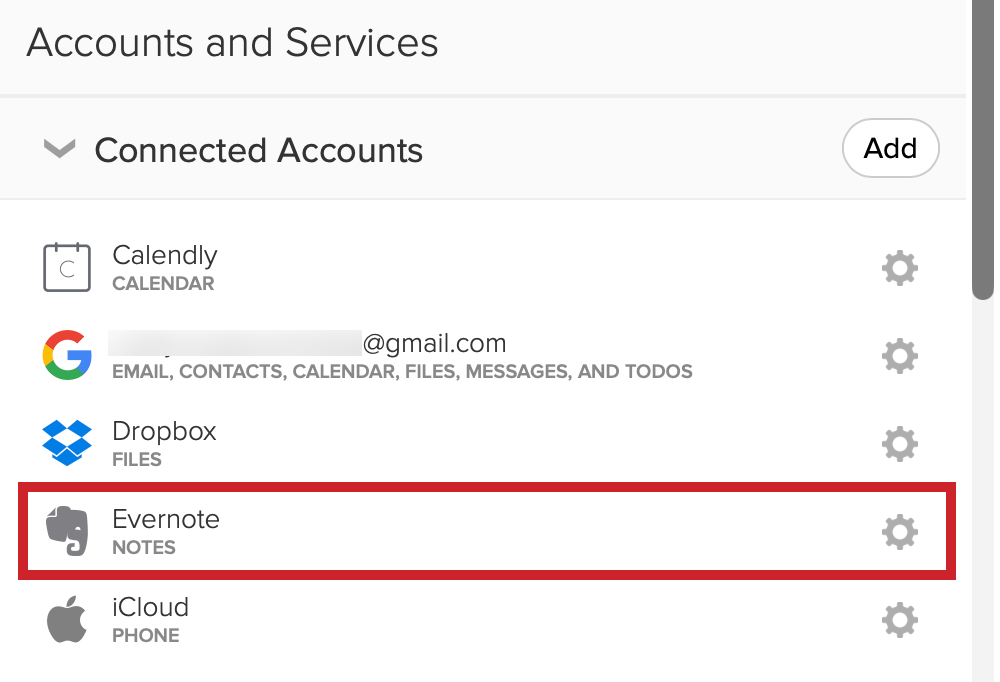
Task: Open settings gear for Calendly
Action: click(900, 268)
